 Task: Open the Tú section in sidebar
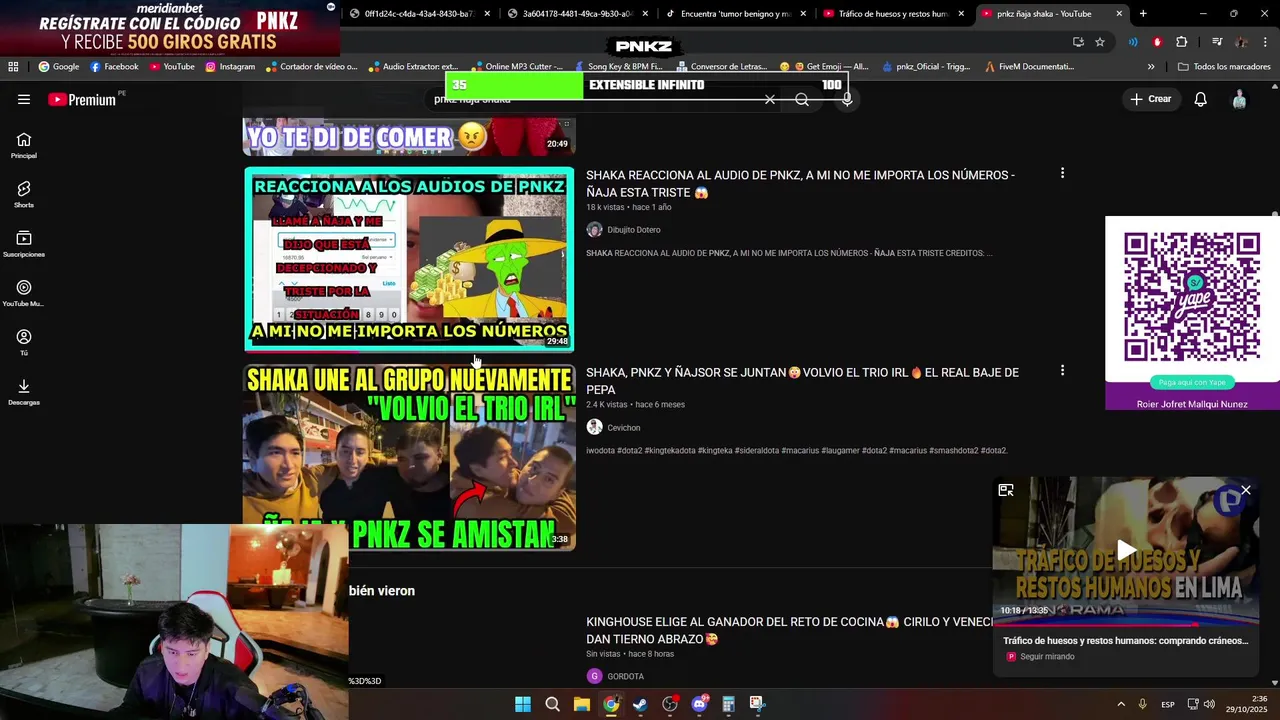pos(24,343)
